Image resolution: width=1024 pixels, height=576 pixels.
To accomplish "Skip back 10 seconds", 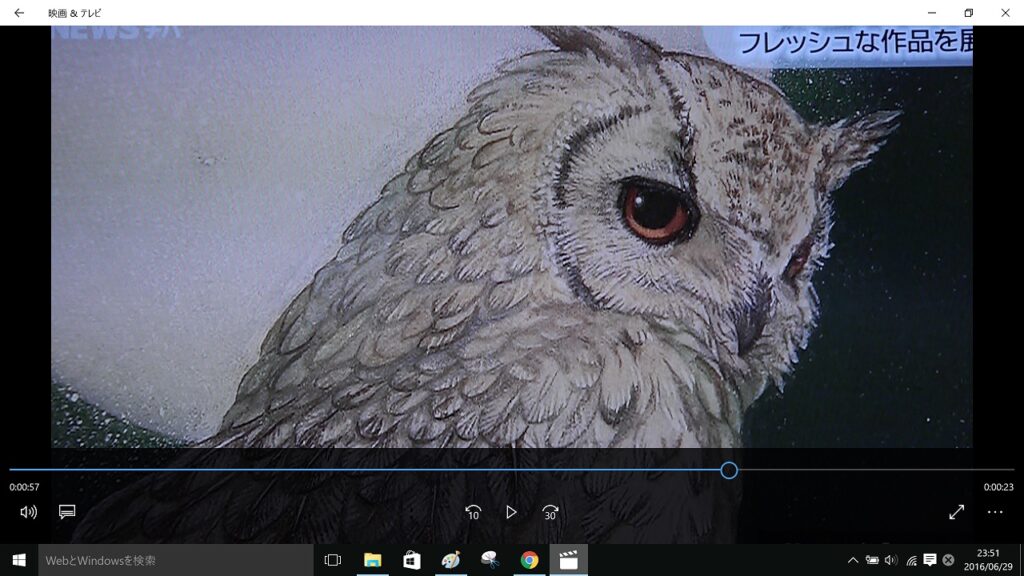I will [473, 513].
